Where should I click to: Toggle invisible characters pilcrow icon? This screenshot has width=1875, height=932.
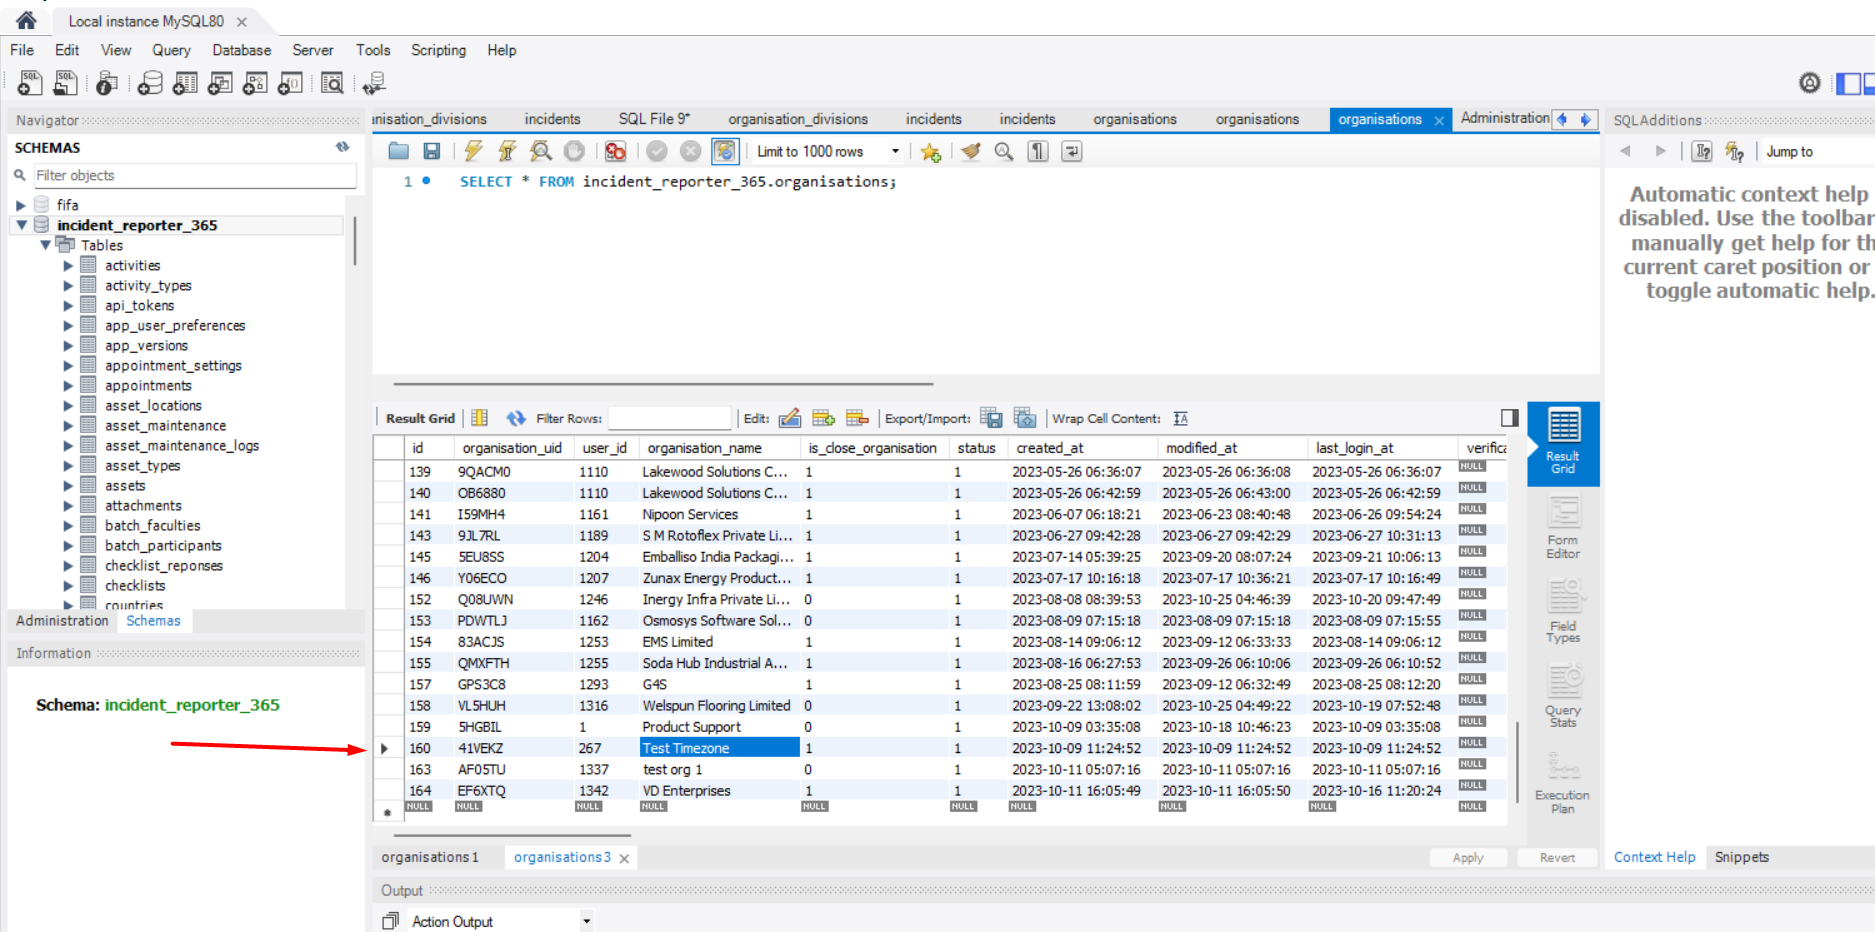click(1038, 151)
